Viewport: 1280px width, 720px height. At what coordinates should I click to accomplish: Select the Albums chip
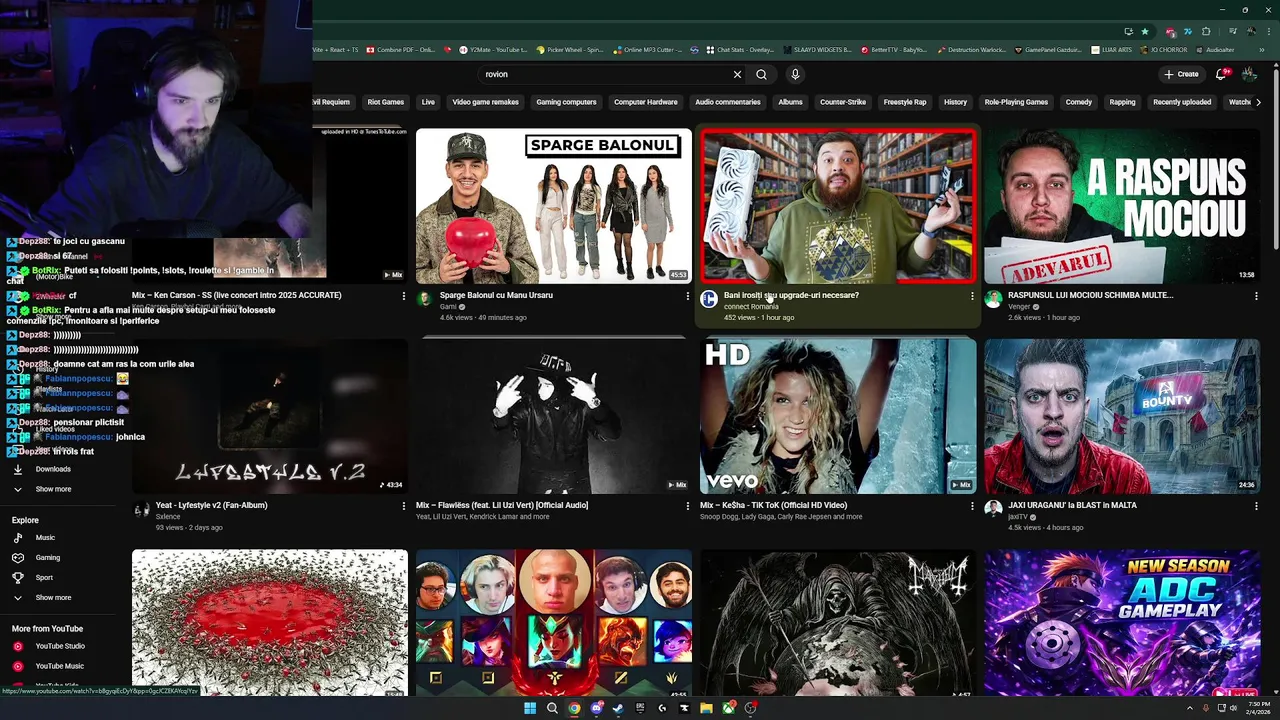coord(790,102)
